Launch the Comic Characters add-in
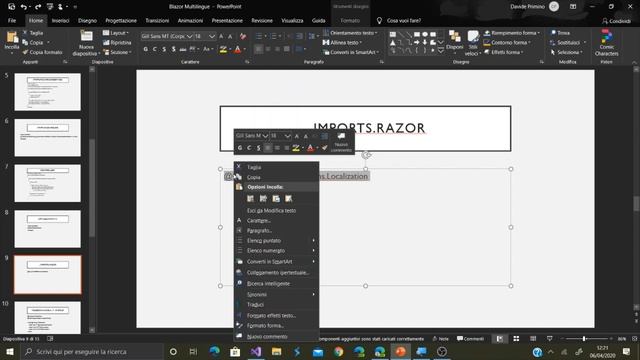 tap(607, 43)
